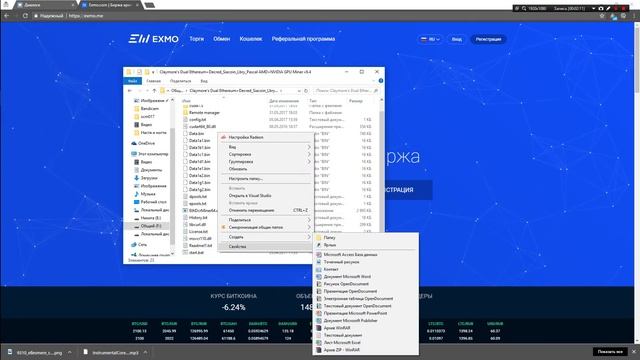This screenshot has width=640, height=360.
Task: Click the Кошелек link on EXMO
Action: point(251,39)
